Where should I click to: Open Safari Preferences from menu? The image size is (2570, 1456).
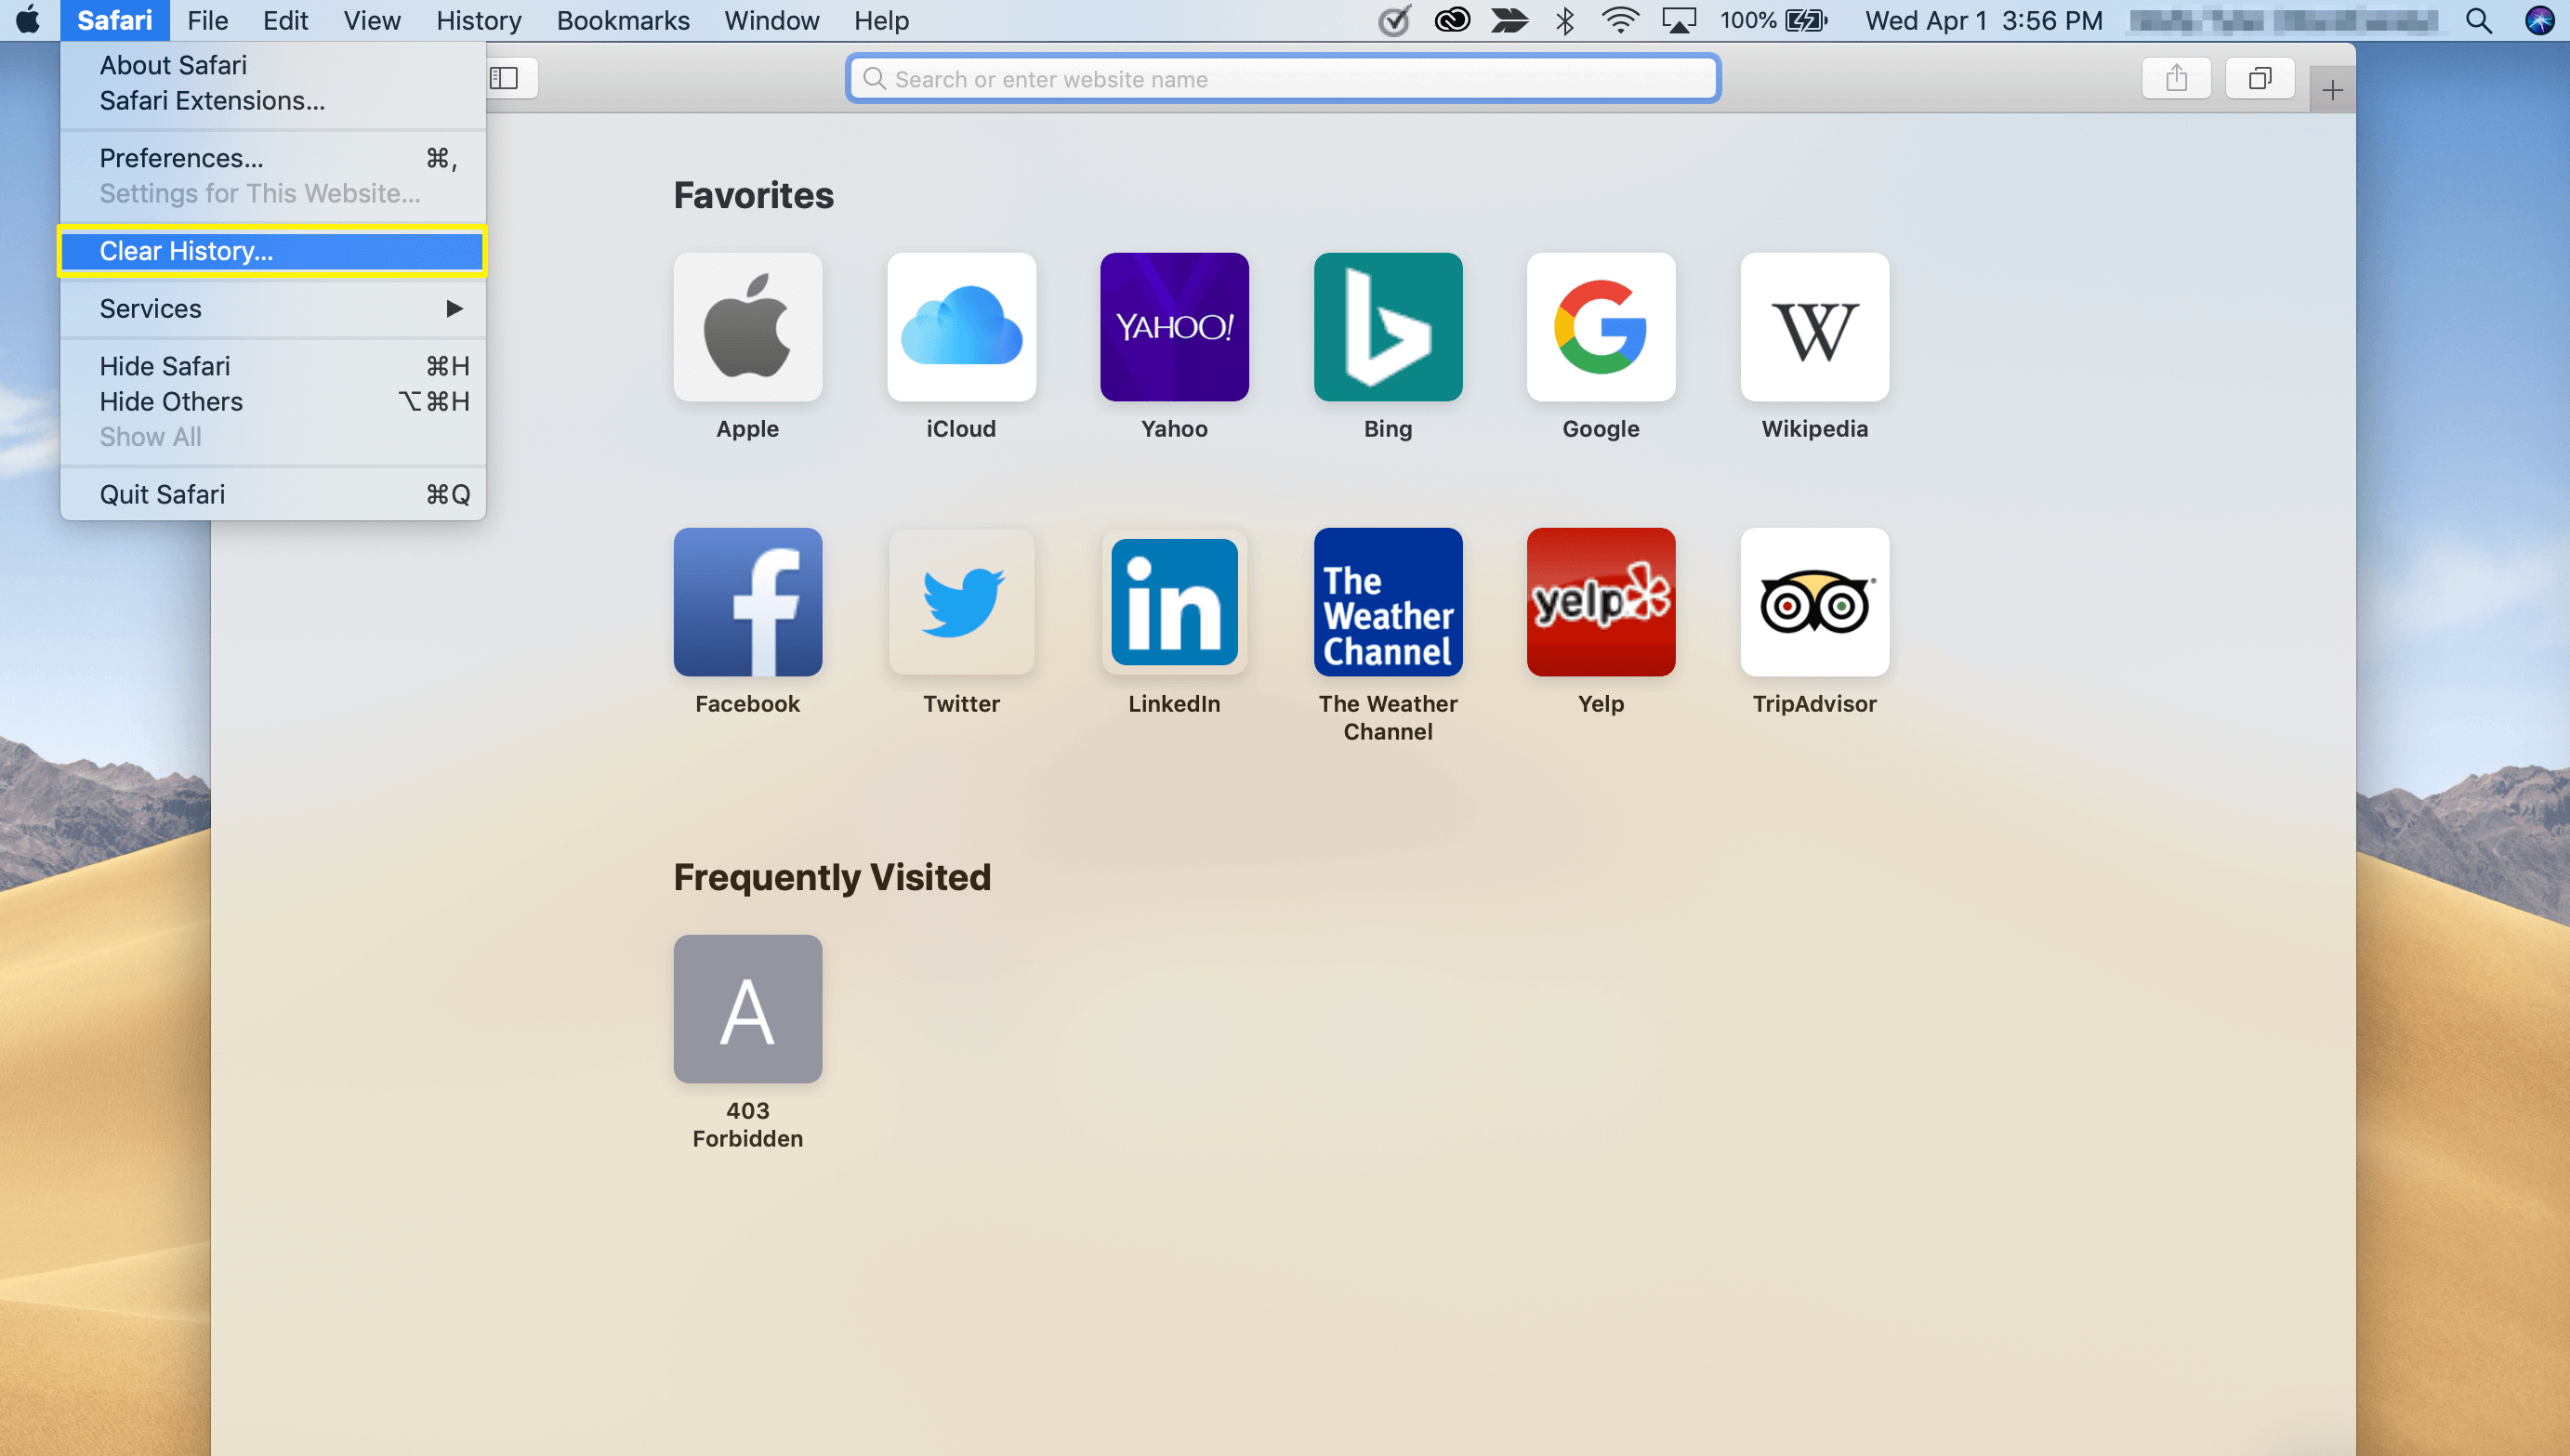pos(180,157)
